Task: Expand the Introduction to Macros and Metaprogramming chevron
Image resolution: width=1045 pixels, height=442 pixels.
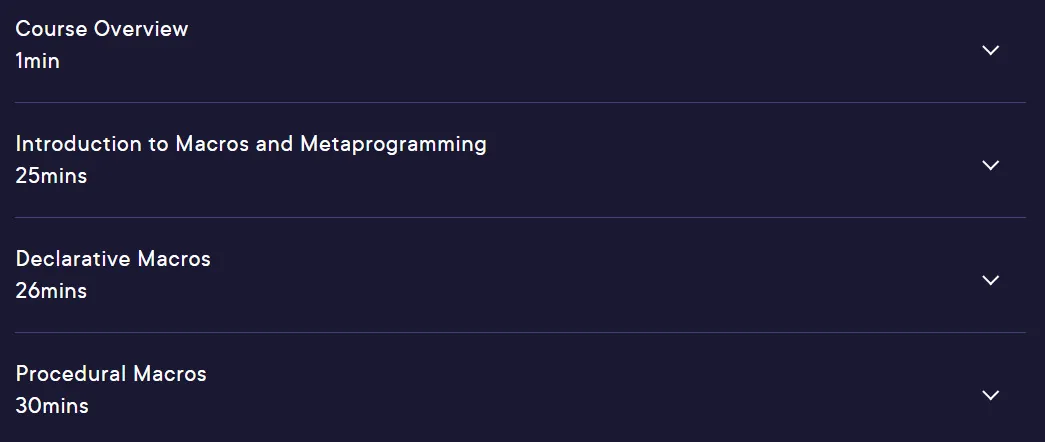Action: click(991, 165)
